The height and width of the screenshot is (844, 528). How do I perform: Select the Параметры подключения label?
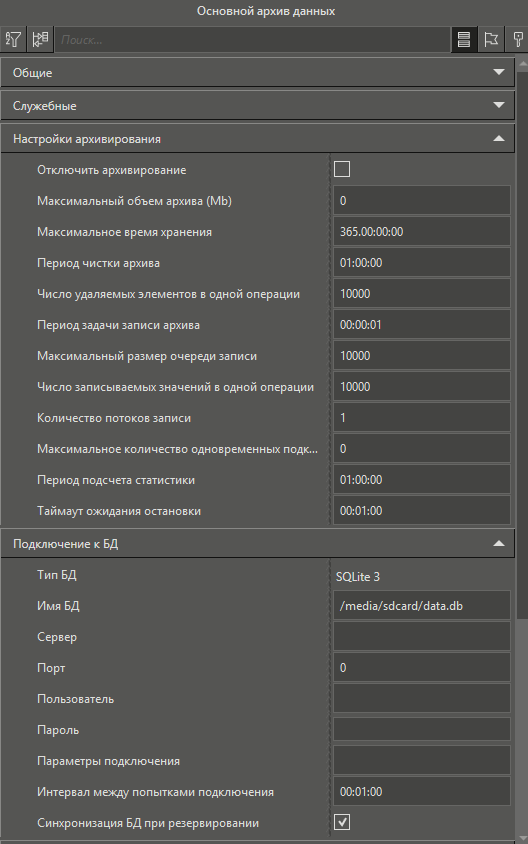(108, 761)
